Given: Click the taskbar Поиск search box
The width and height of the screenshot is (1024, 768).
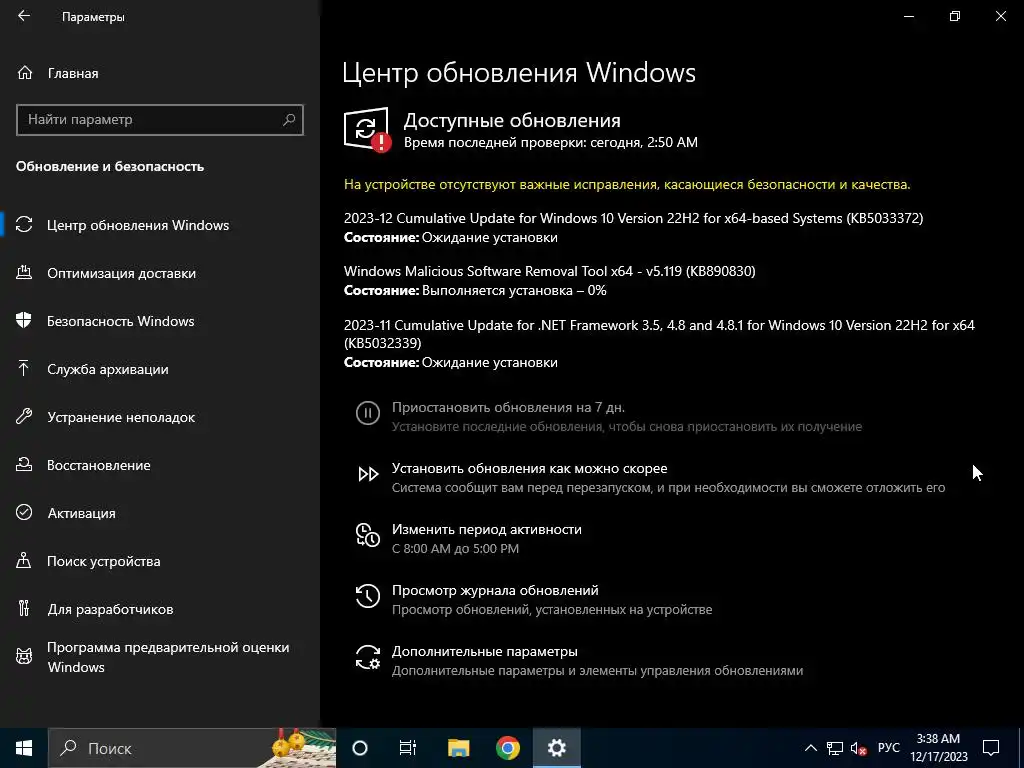Looking at the screenshot, I should [192, 748].
